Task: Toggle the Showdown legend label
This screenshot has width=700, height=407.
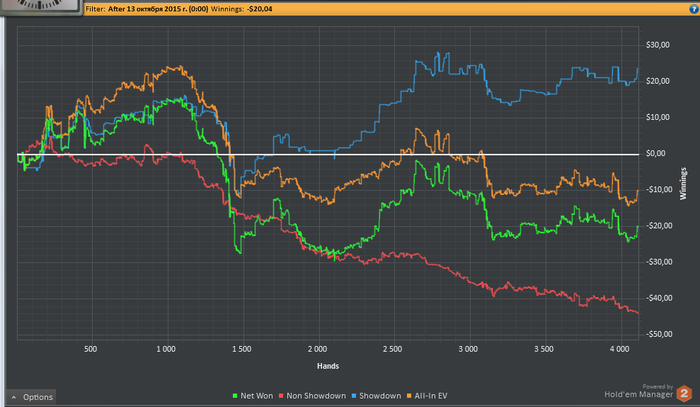Action: pyautogui.click(x=380, y=396)
